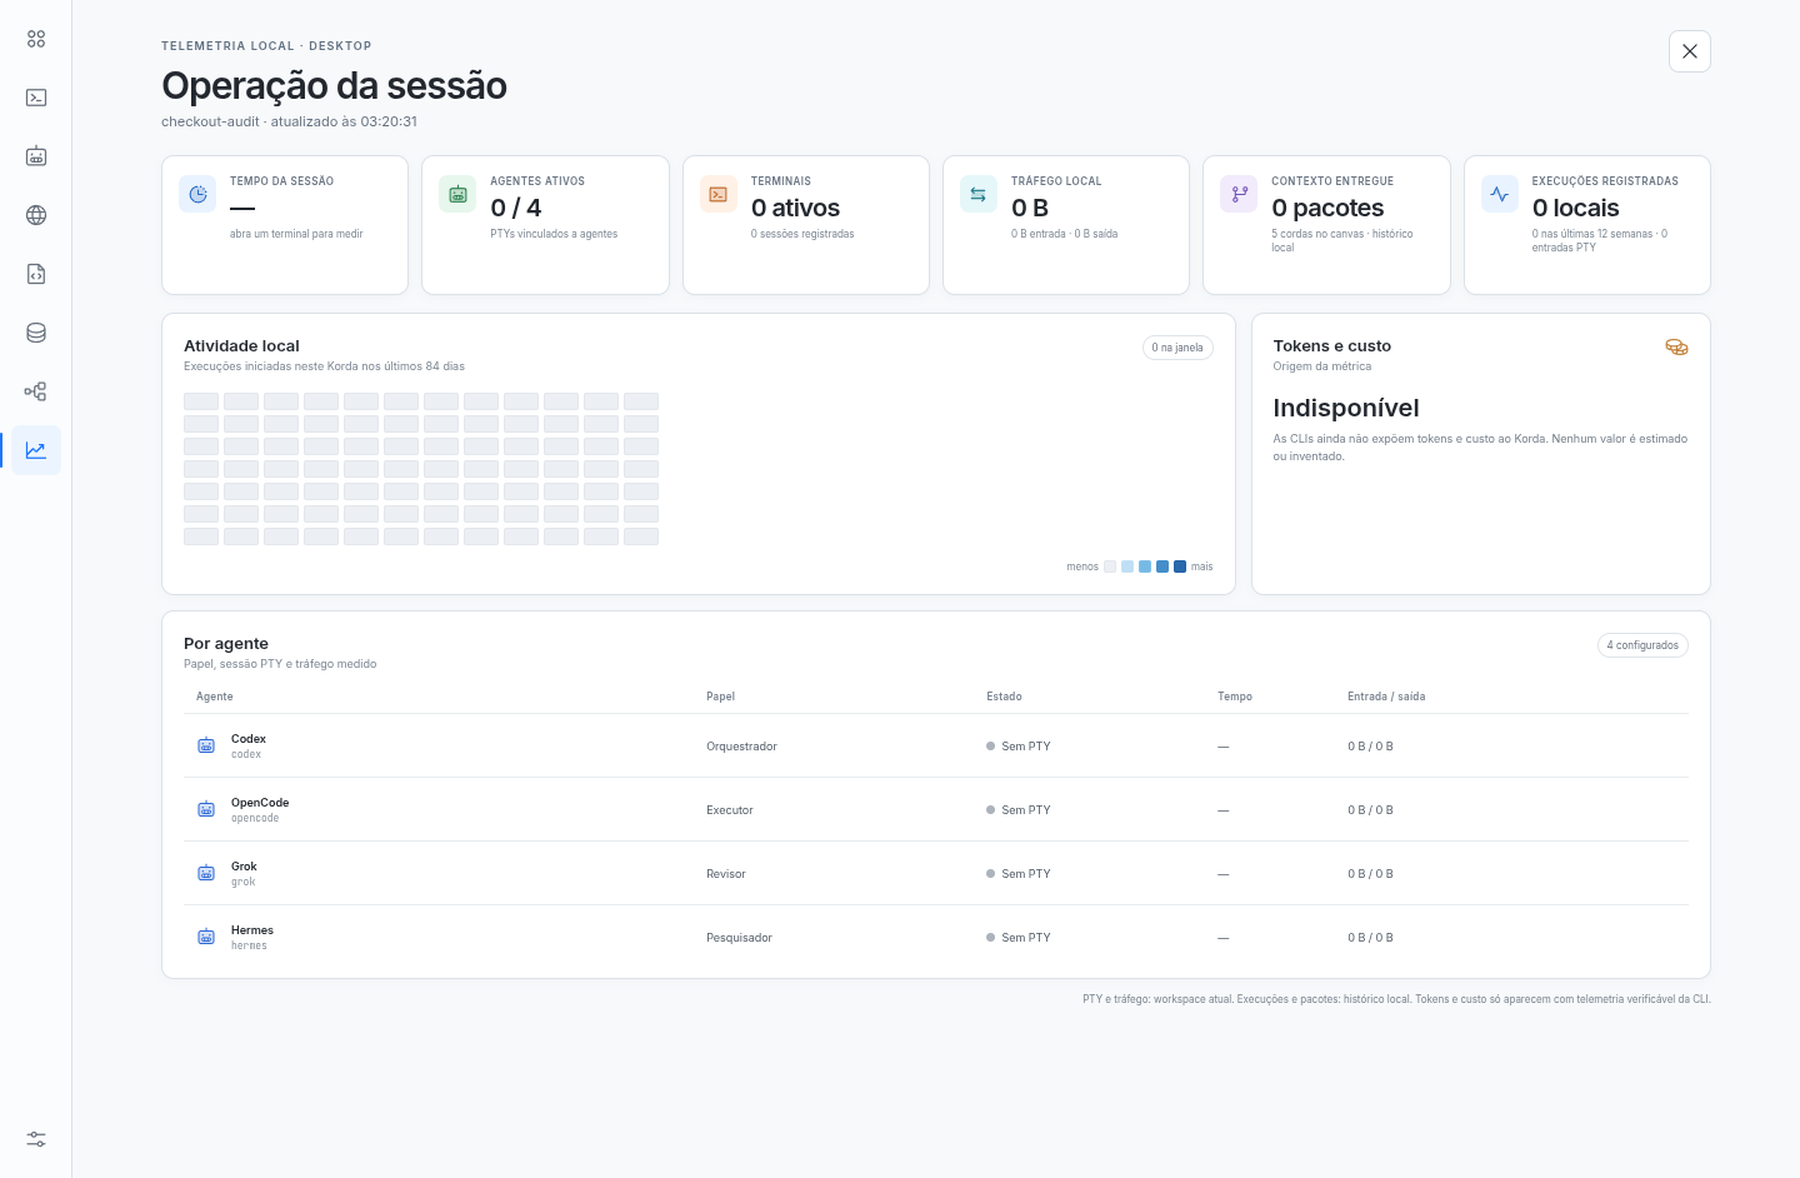This screenshot has height=1178, width=1800.
Task: Open the dashboard grid icon in sidebar
Action: click(36, 39)
